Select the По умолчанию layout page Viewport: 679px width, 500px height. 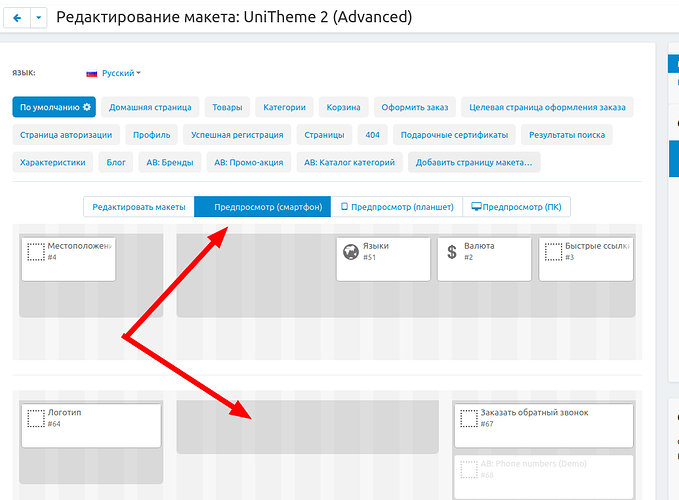pos(54,107)
